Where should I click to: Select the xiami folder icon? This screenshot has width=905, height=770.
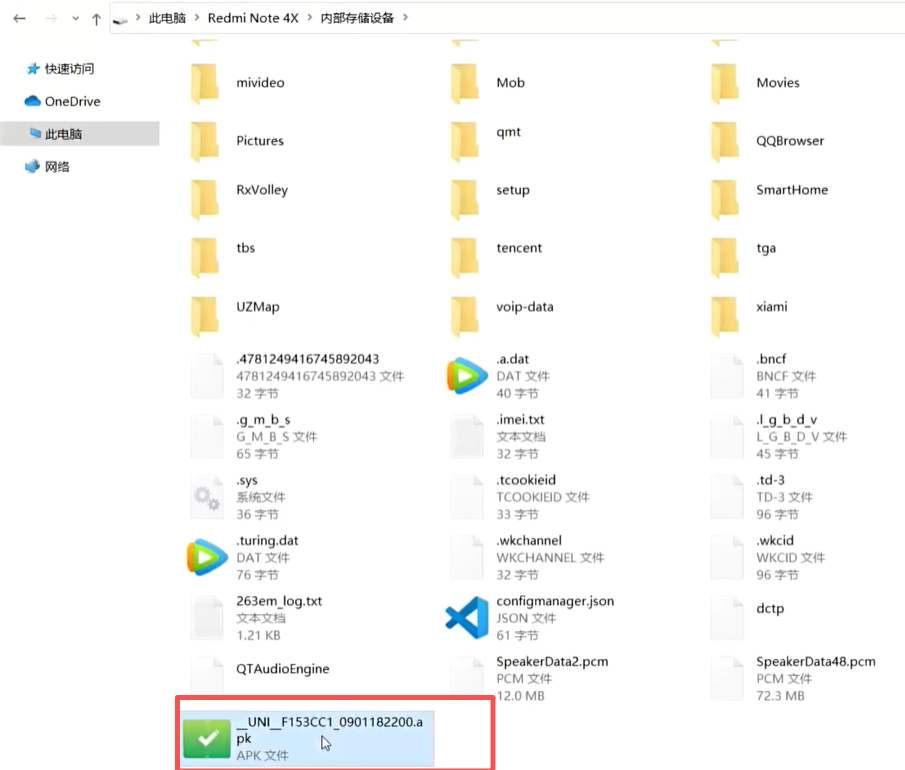point(725,316)
